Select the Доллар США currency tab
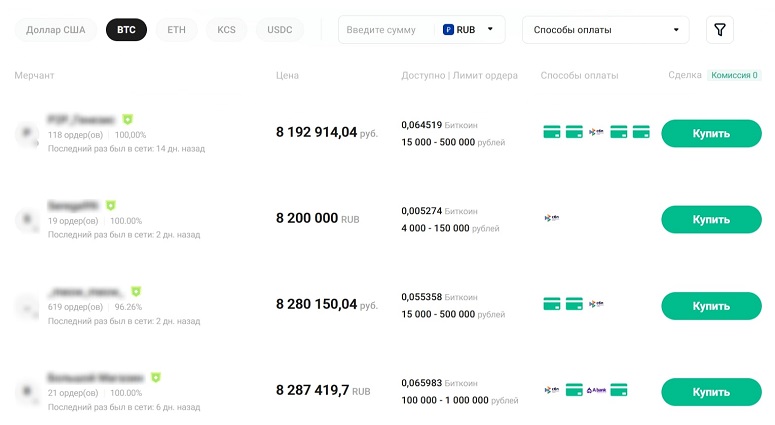Image resolution: width=775 pixels, height=425 pixels. [x=55, y=30]
